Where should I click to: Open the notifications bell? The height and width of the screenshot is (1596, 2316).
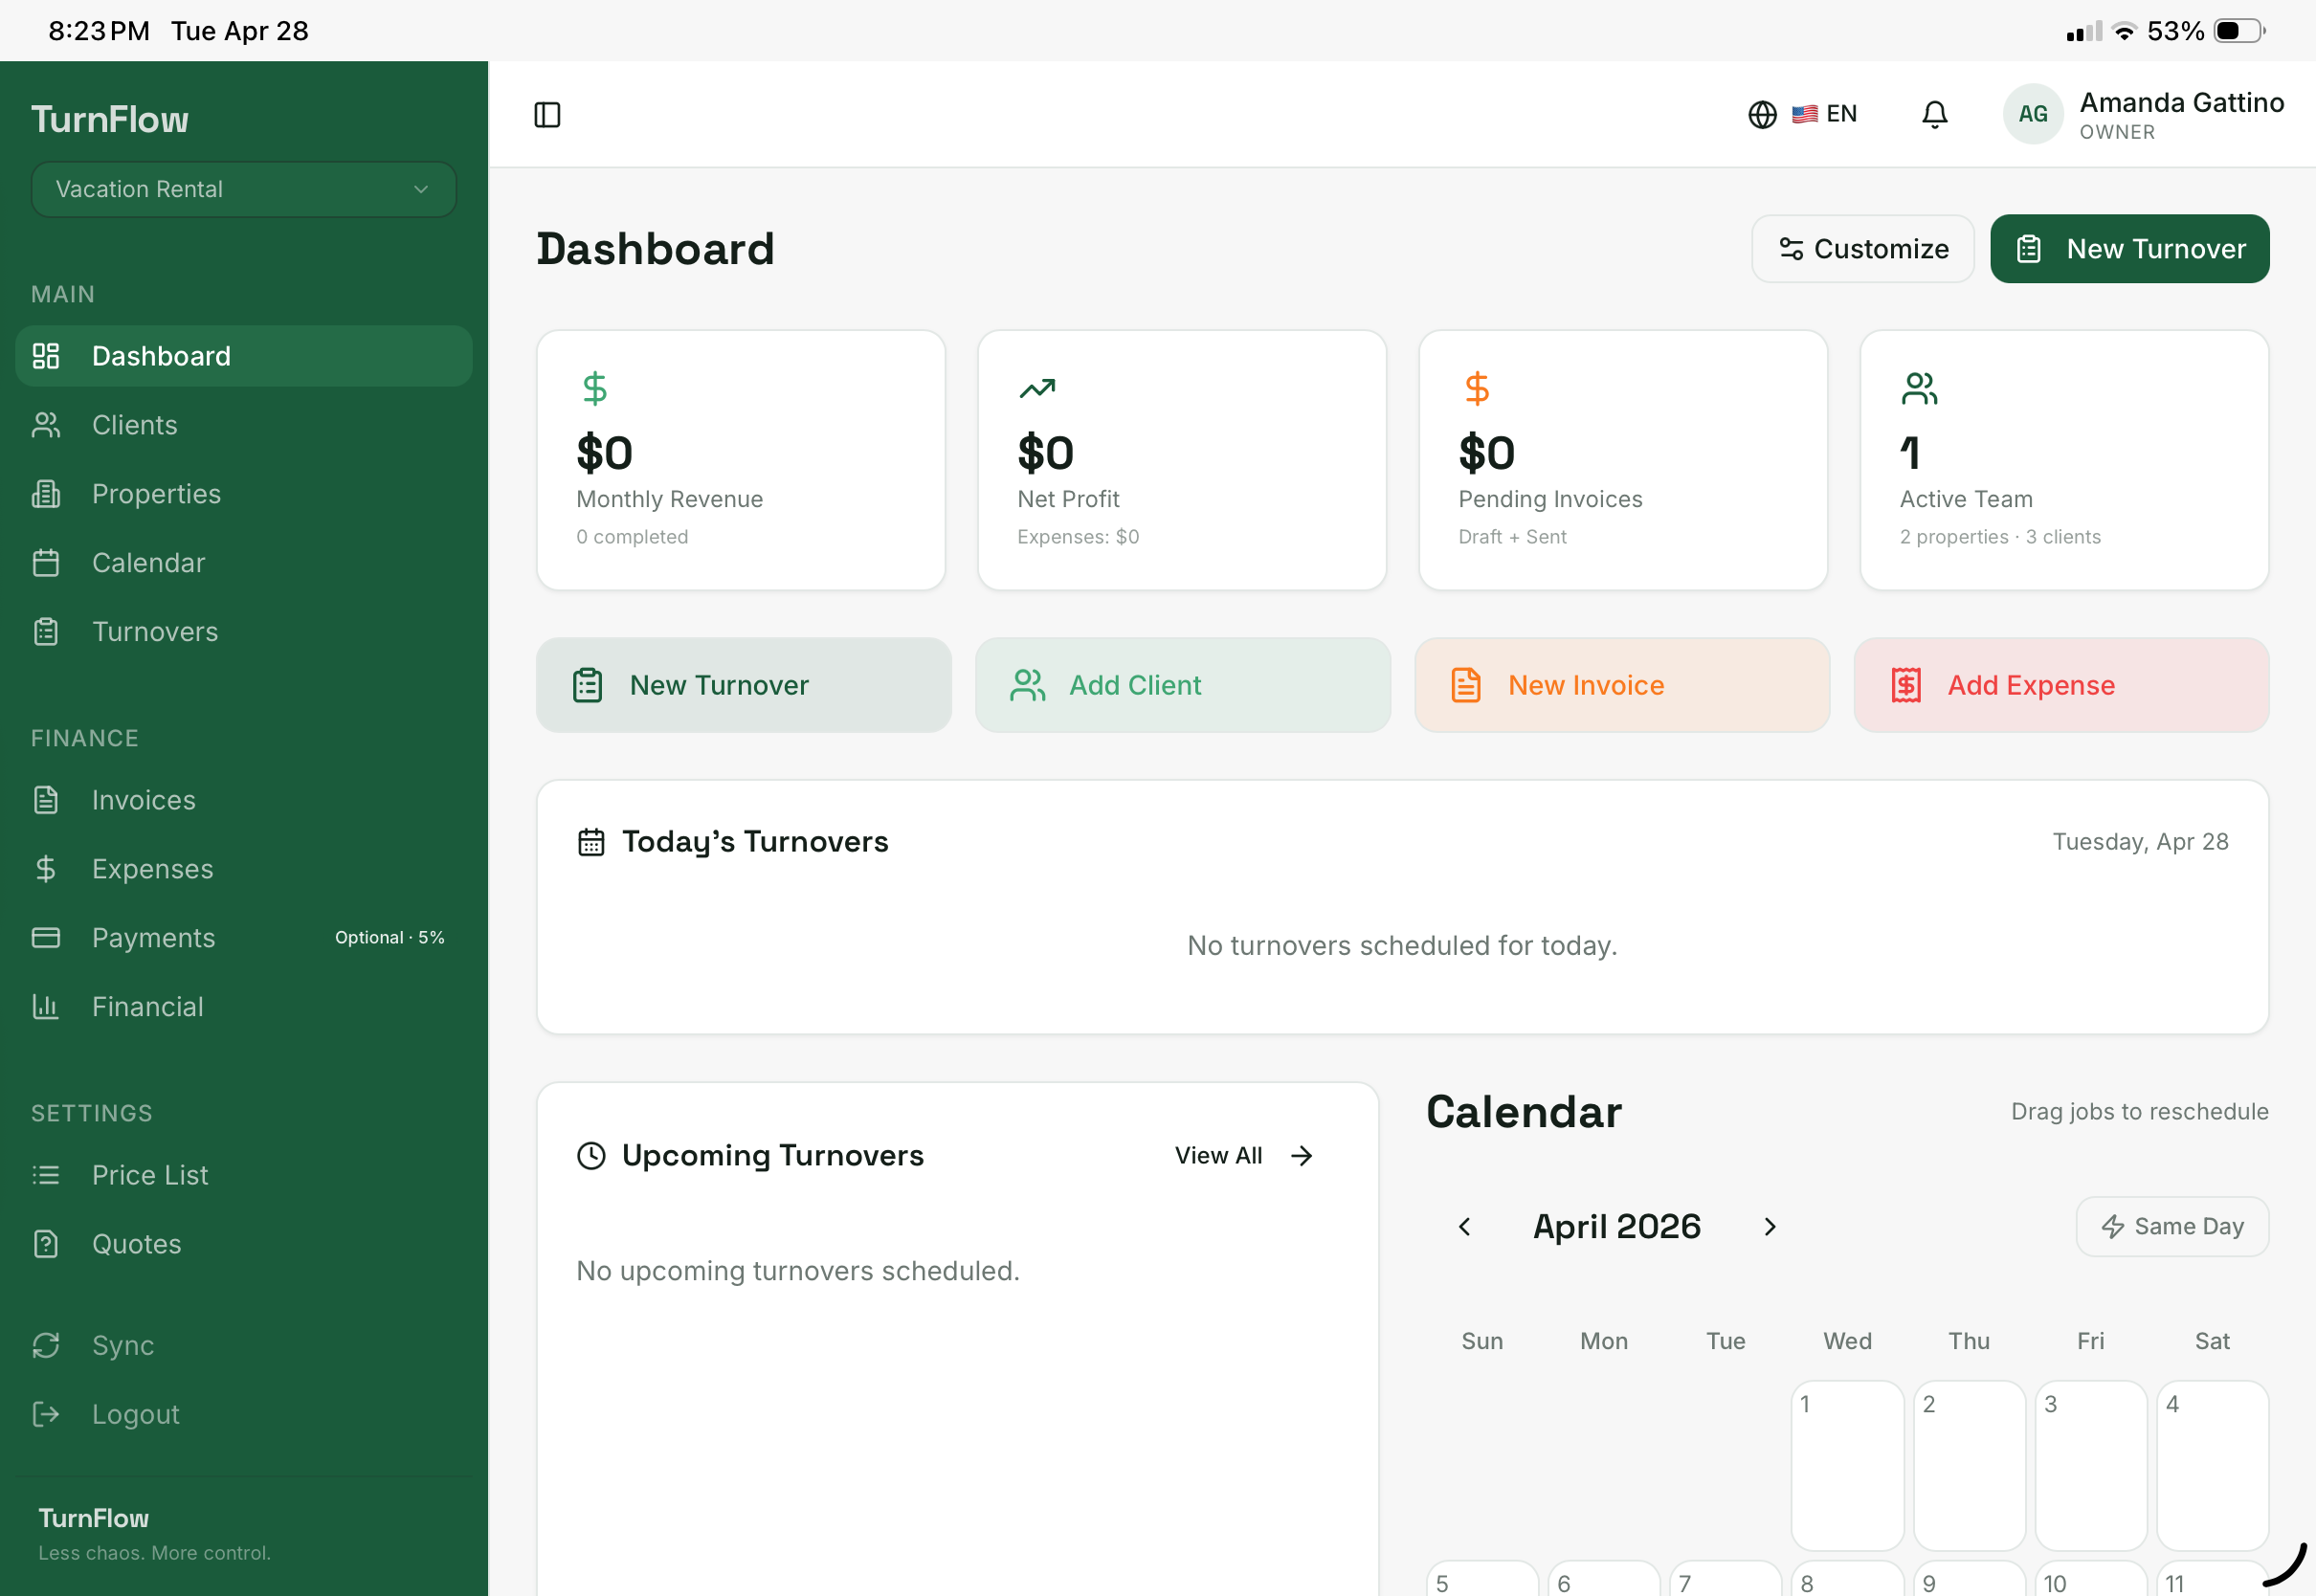tap(1934, 115)
